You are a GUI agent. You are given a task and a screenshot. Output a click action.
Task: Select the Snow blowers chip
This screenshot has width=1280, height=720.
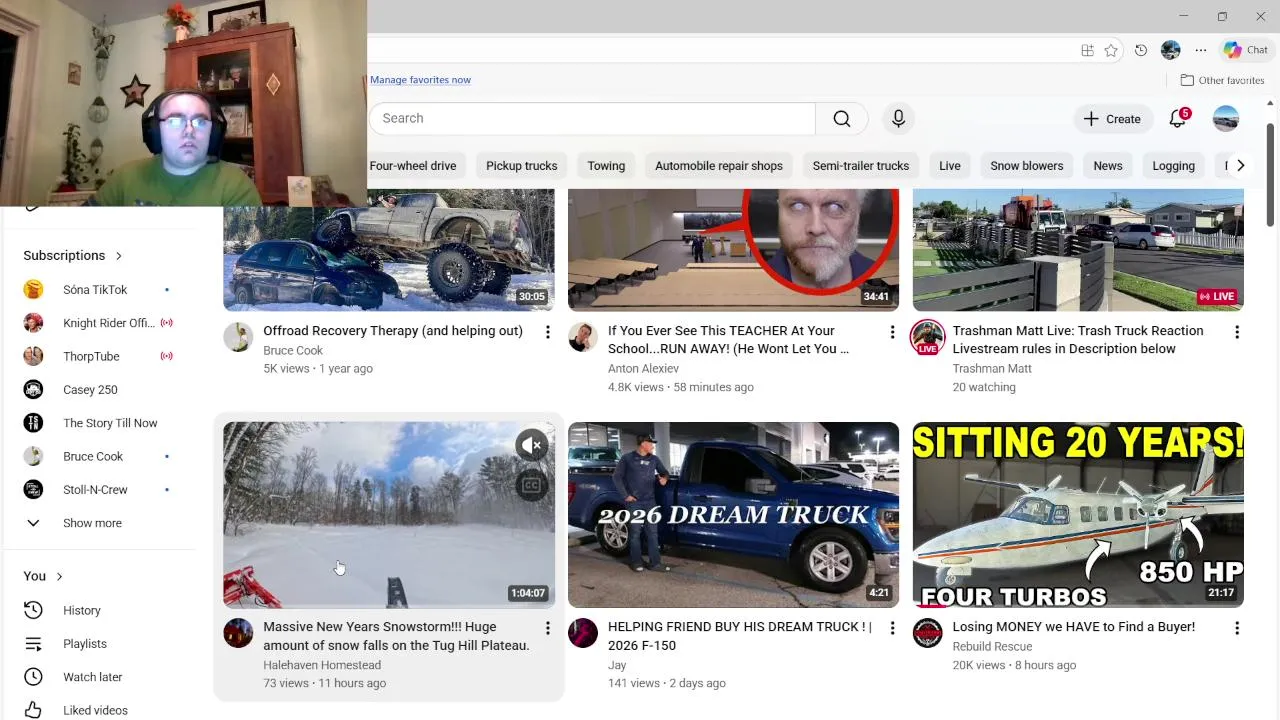click(x=1027, y=166)
